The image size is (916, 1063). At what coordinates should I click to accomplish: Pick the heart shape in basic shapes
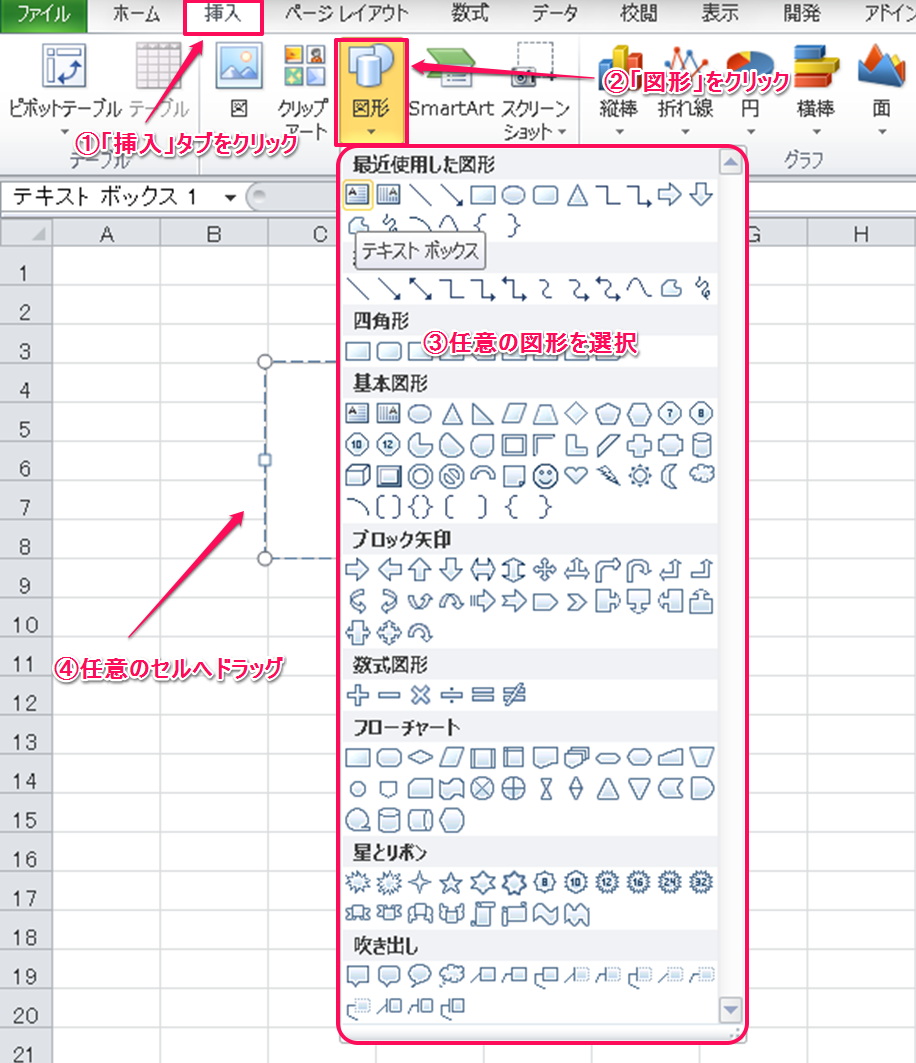576,476
